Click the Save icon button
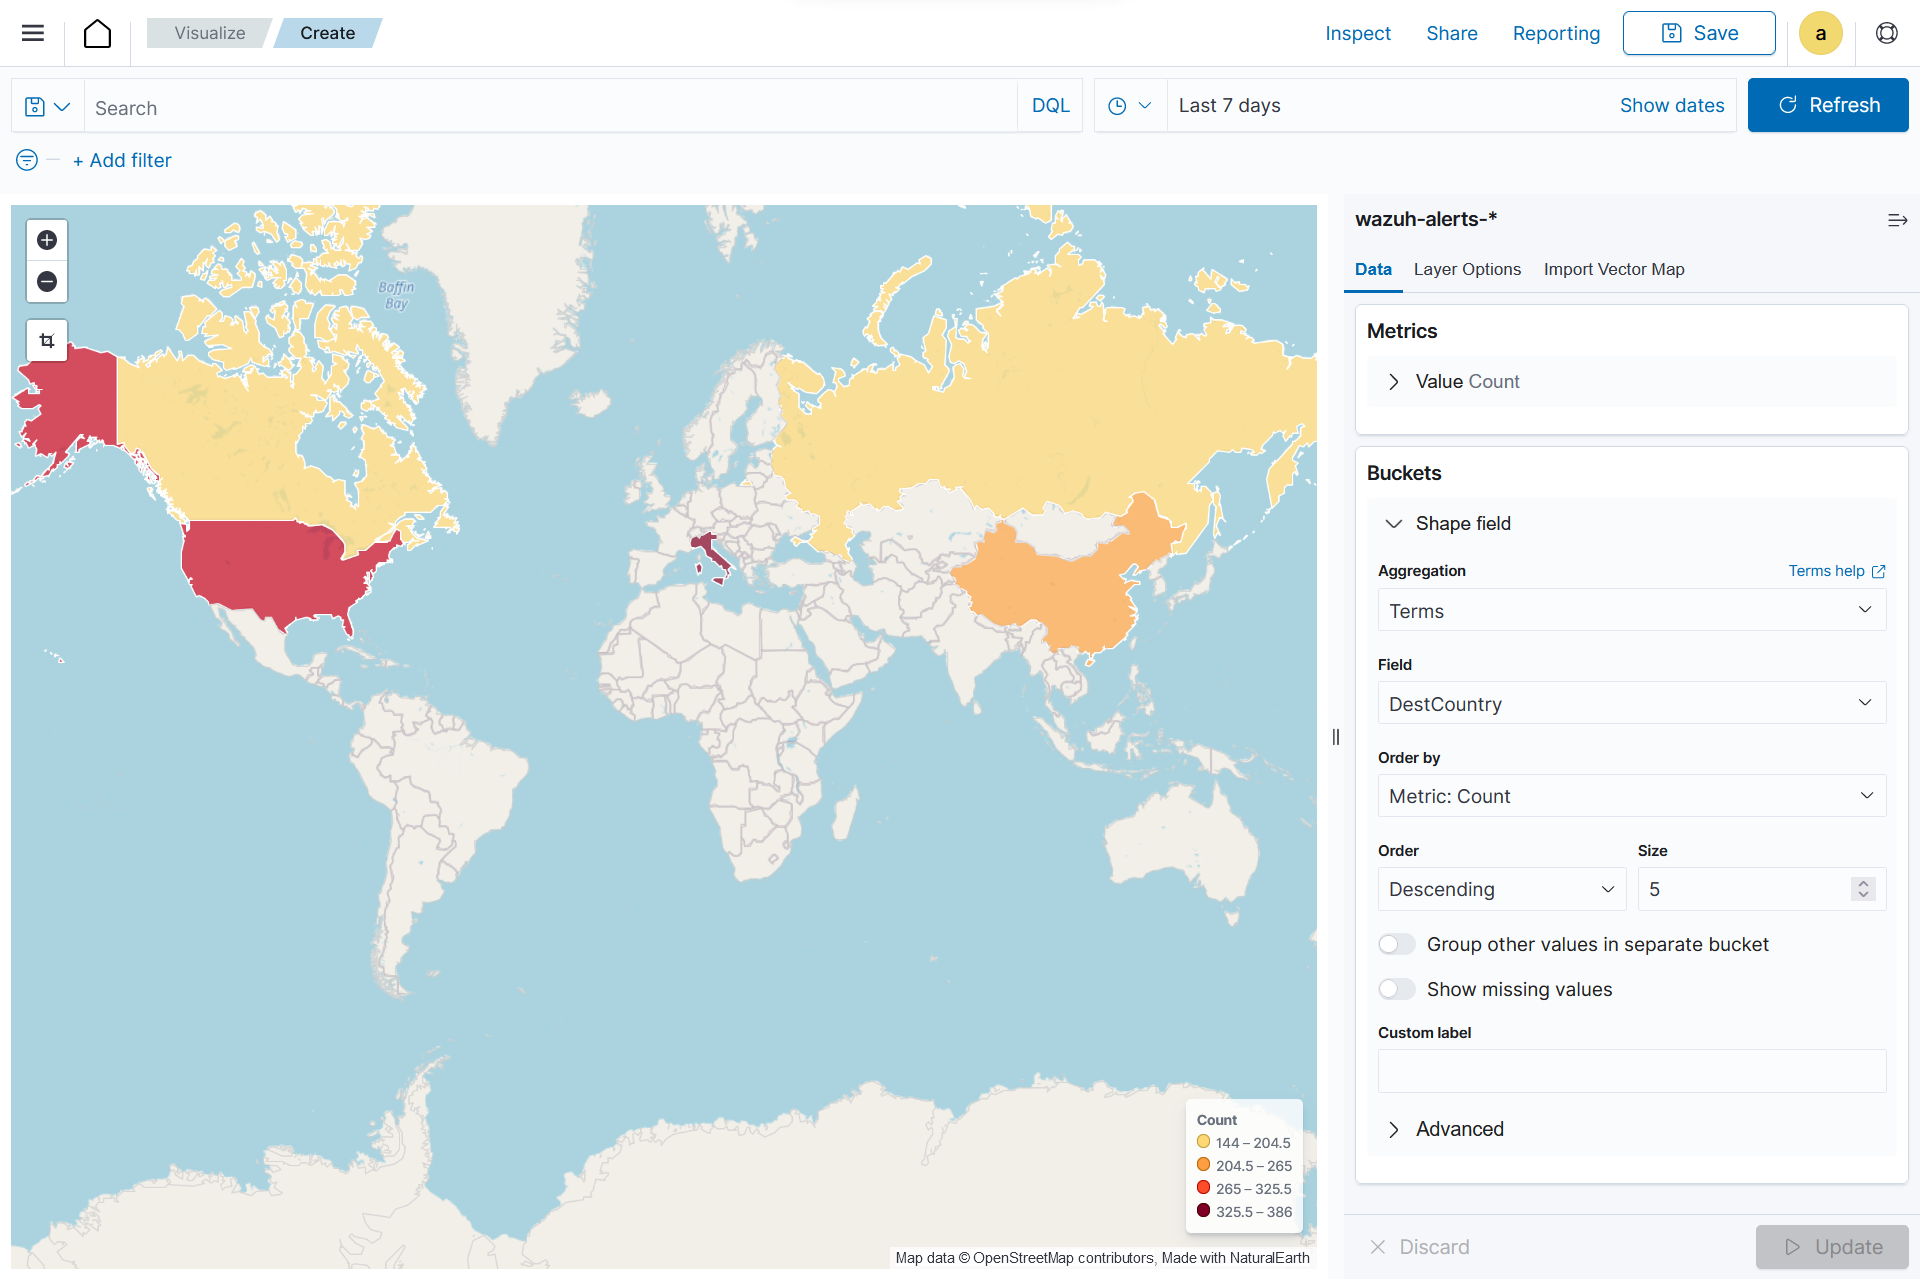 (x=1670, y=31)
